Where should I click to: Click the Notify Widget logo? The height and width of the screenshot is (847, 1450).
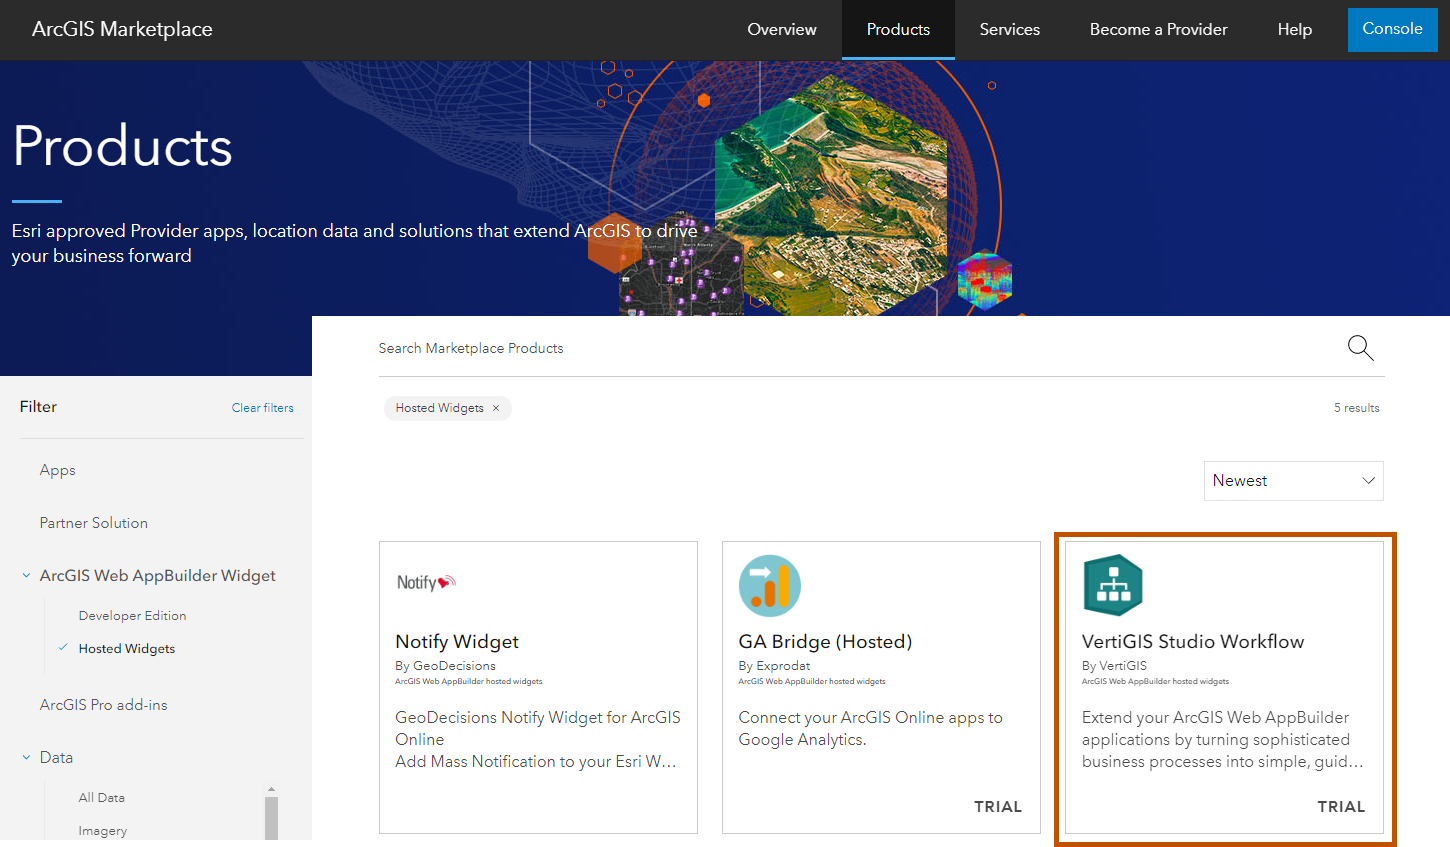426,581
